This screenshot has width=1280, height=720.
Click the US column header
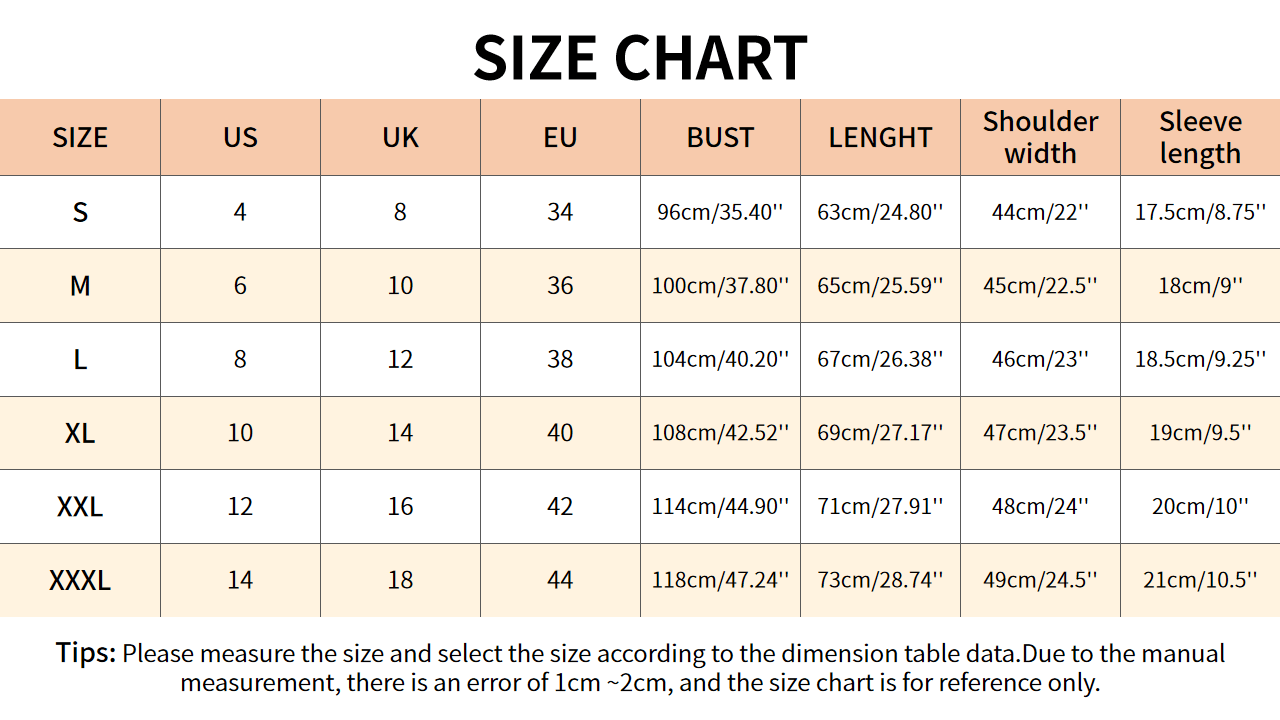click(240, 138)
